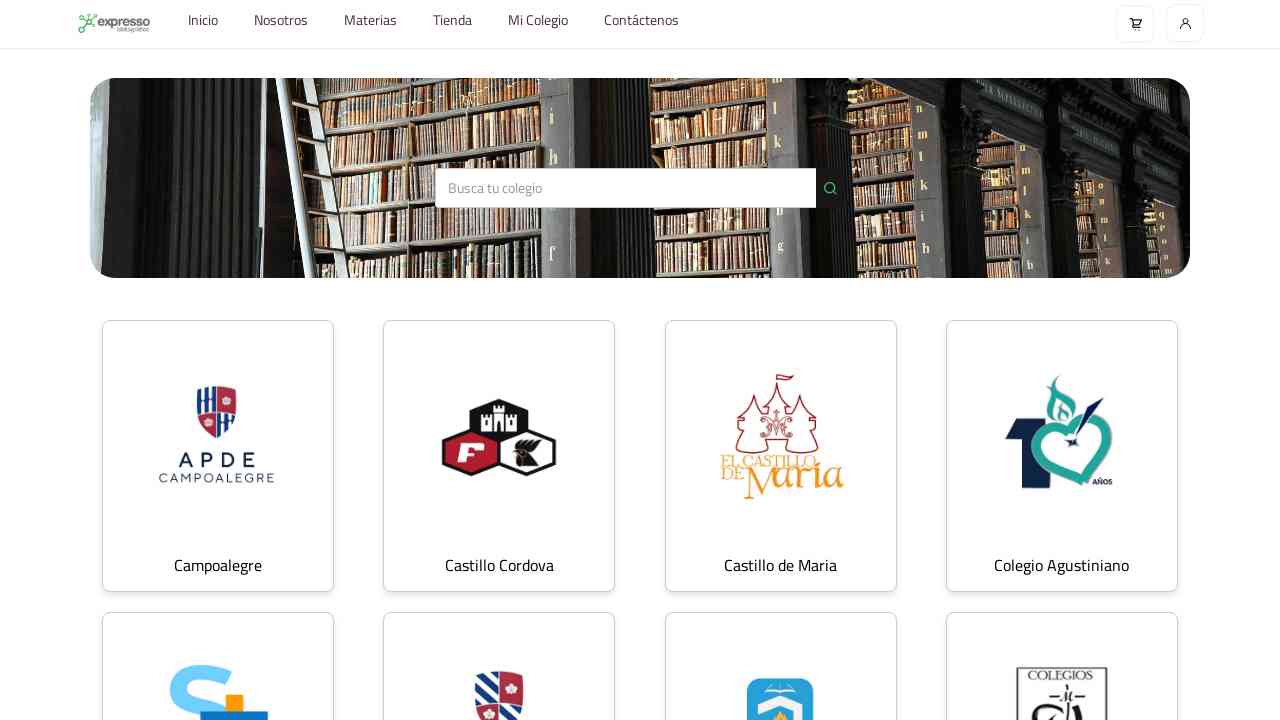Open the Inicio menu item
The width and height of the screenshot is (1280, 720).
pos(203,20)
